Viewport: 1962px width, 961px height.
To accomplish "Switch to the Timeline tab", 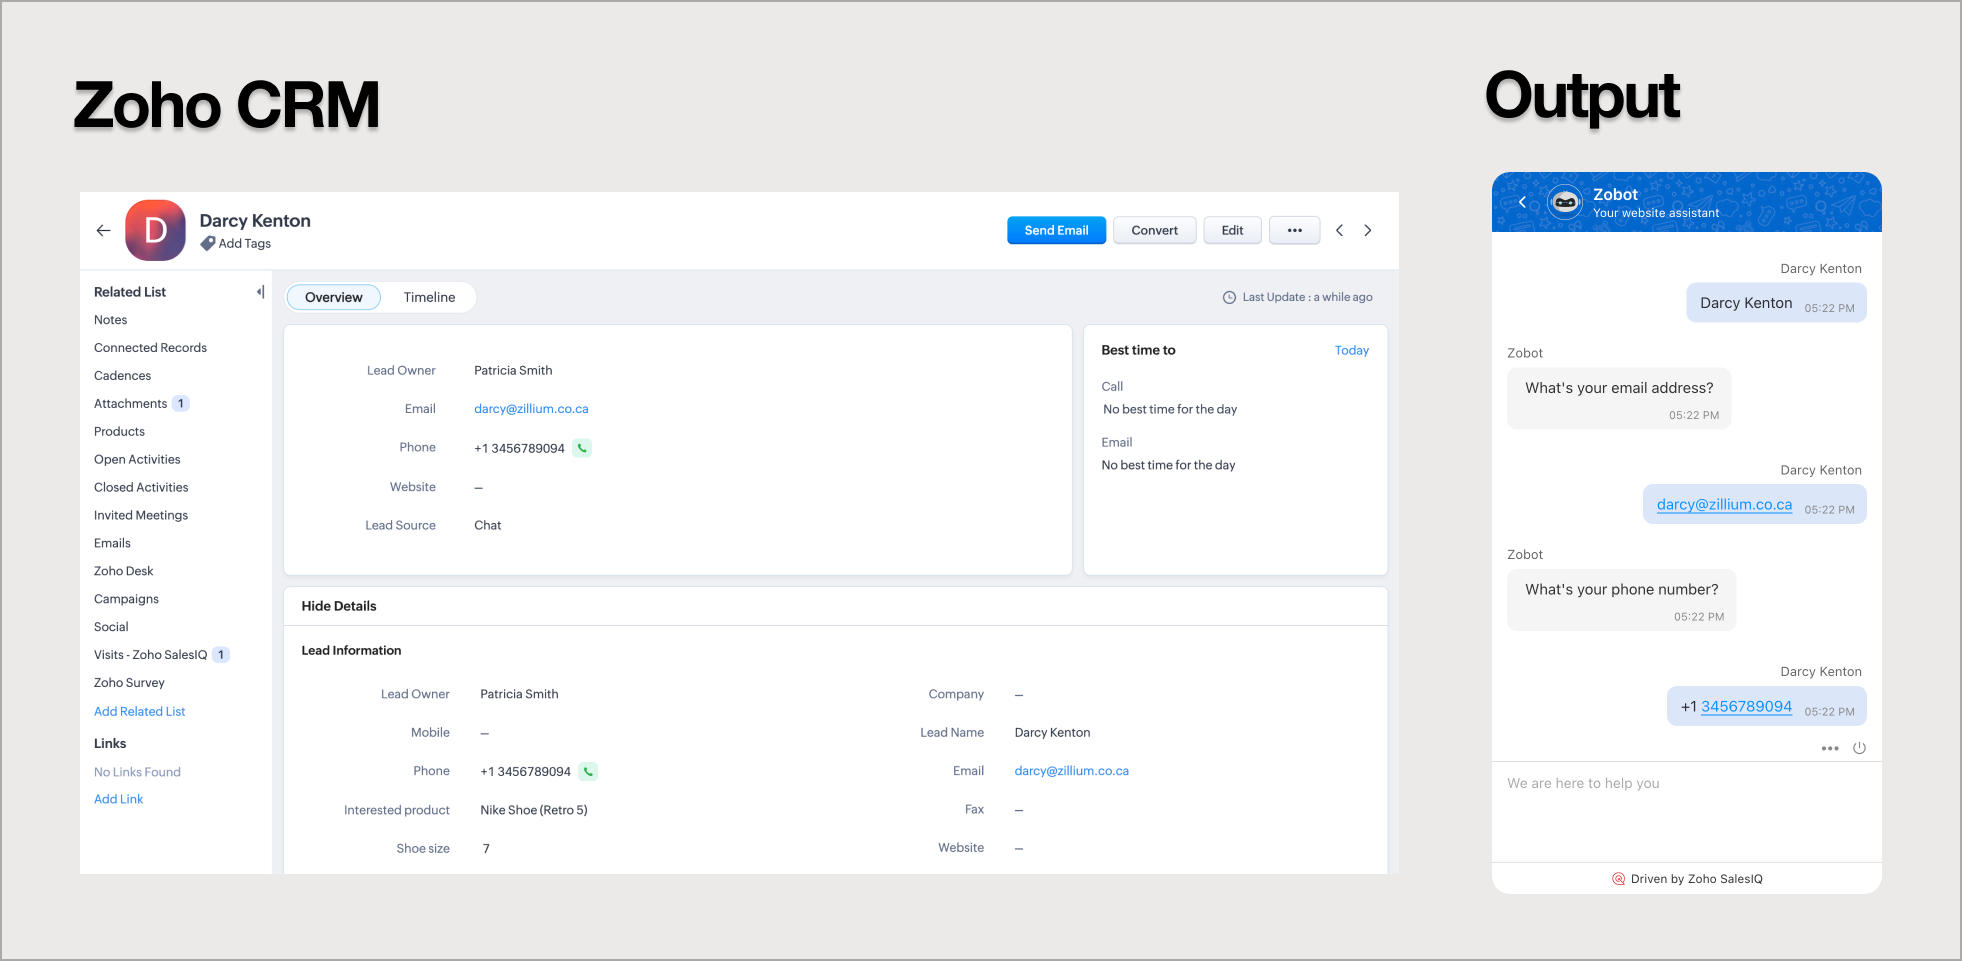I will (x=429, y=298).
